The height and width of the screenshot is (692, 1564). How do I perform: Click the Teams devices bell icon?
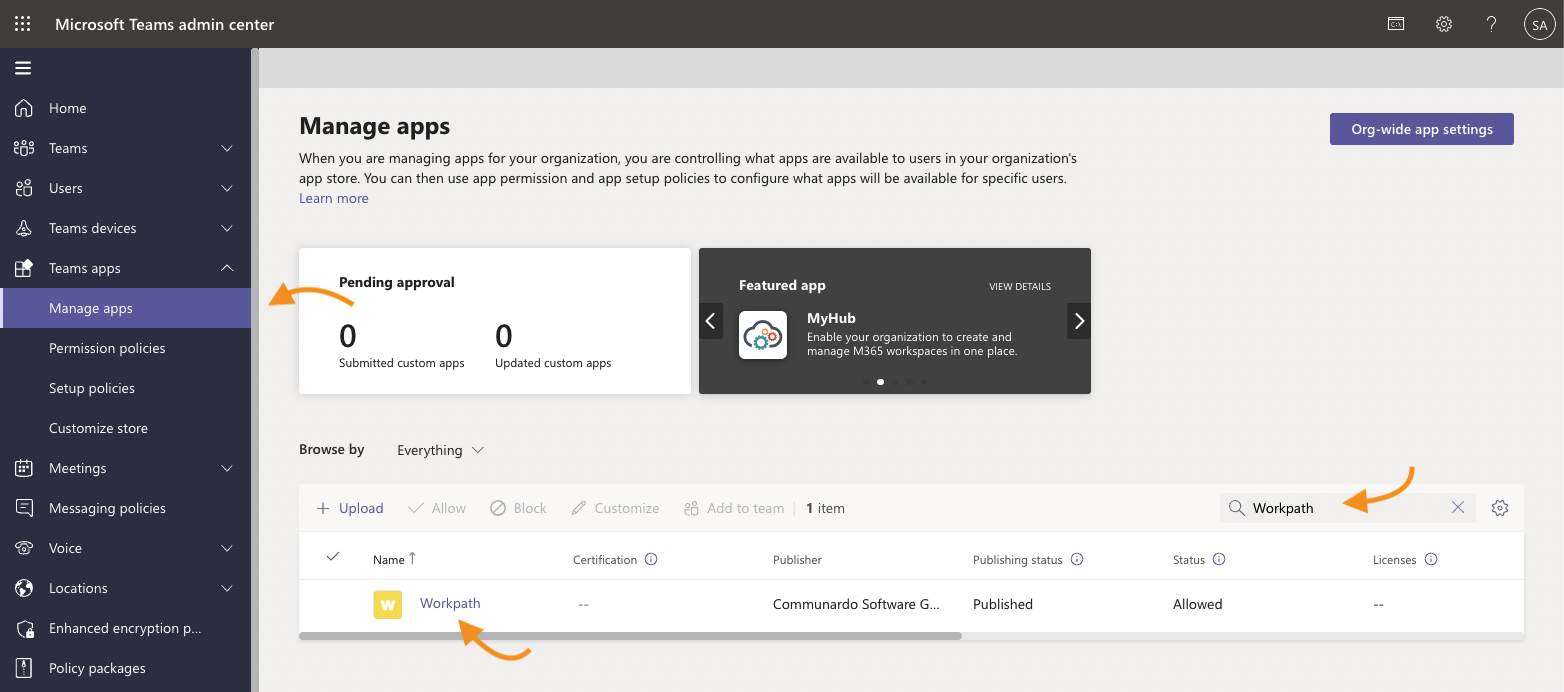click(24, 228)
